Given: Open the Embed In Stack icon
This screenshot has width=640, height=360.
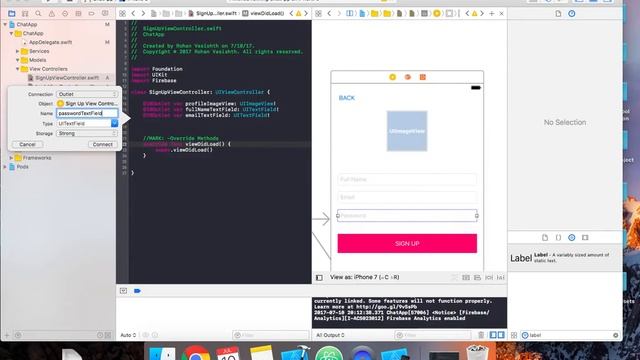Looking at the screenshot, I should 466,278.
